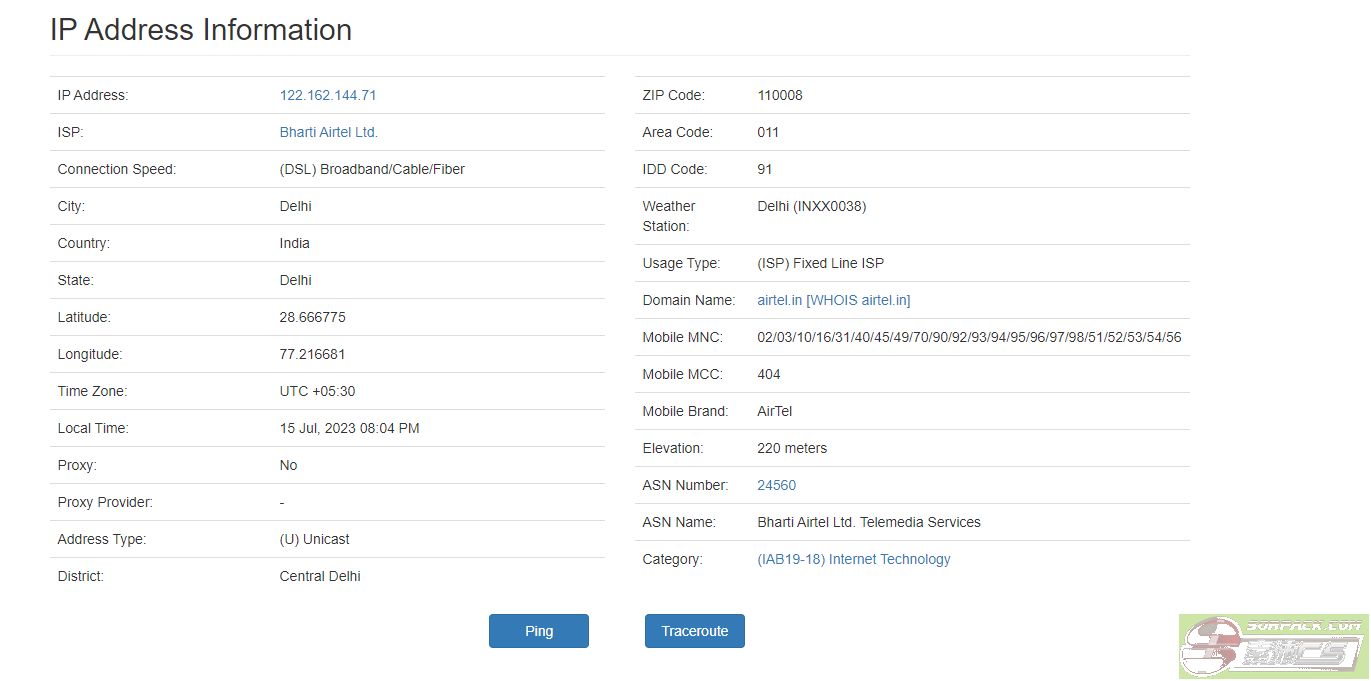The width and height of the screenshot is (1371, 681).
Task: Select the "No" proxy value
Action: tap(289, 465)
